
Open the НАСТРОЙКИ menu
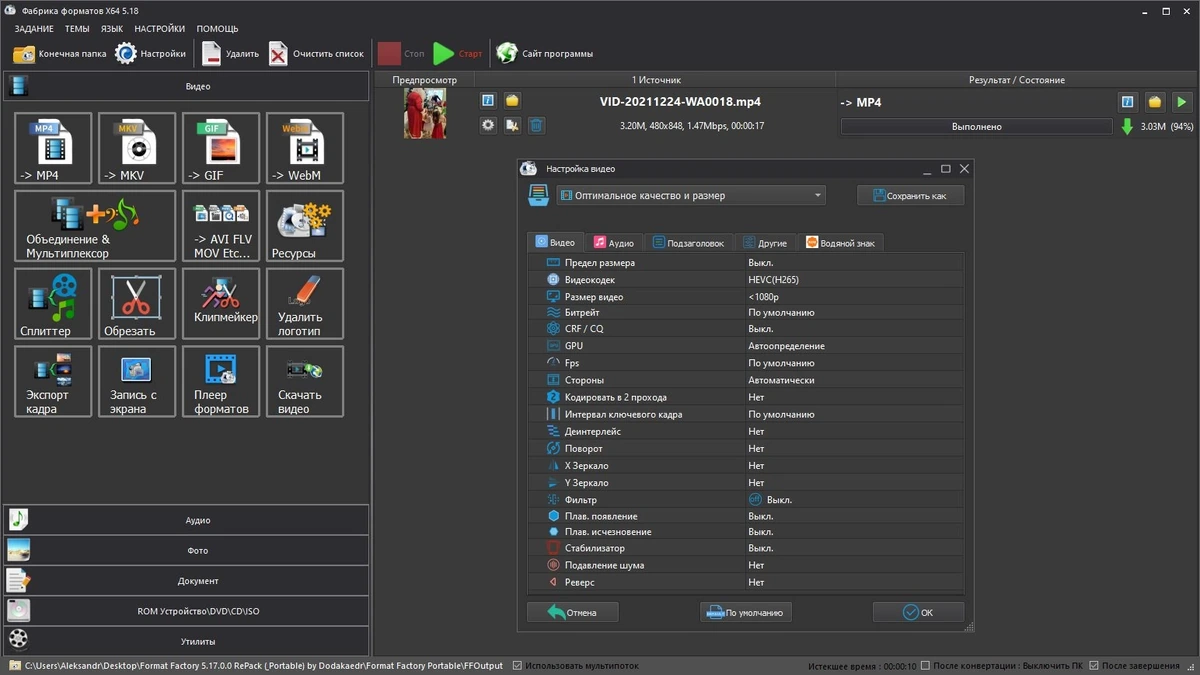click(x=159, y=29)
